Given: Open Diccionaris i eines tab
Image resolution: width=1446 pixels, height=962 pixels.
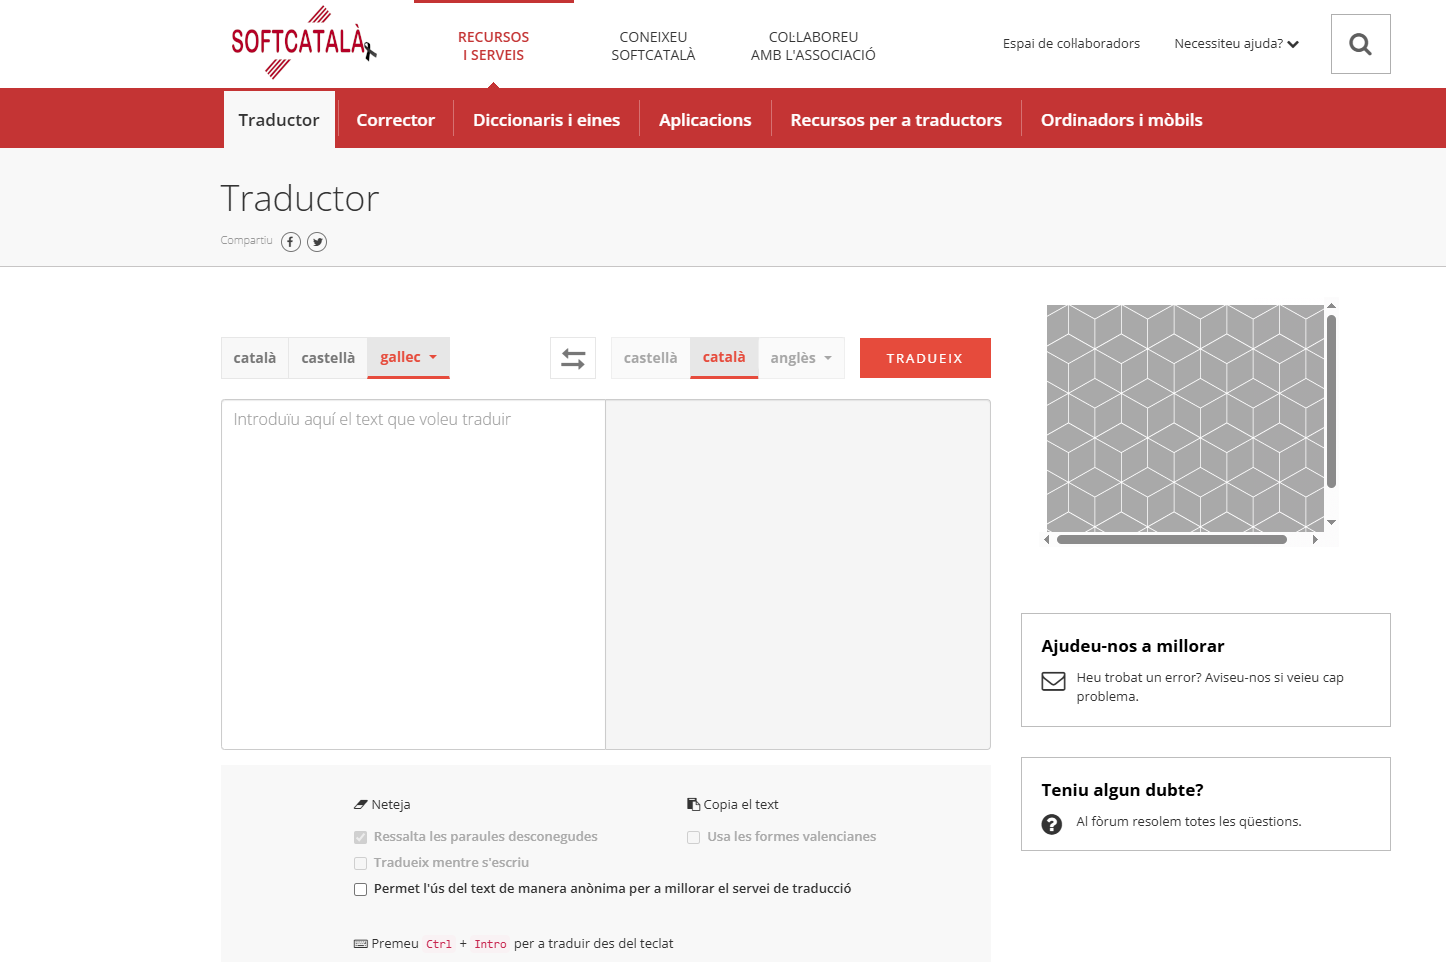Looking at the screenshot, I should coord(546,120).
